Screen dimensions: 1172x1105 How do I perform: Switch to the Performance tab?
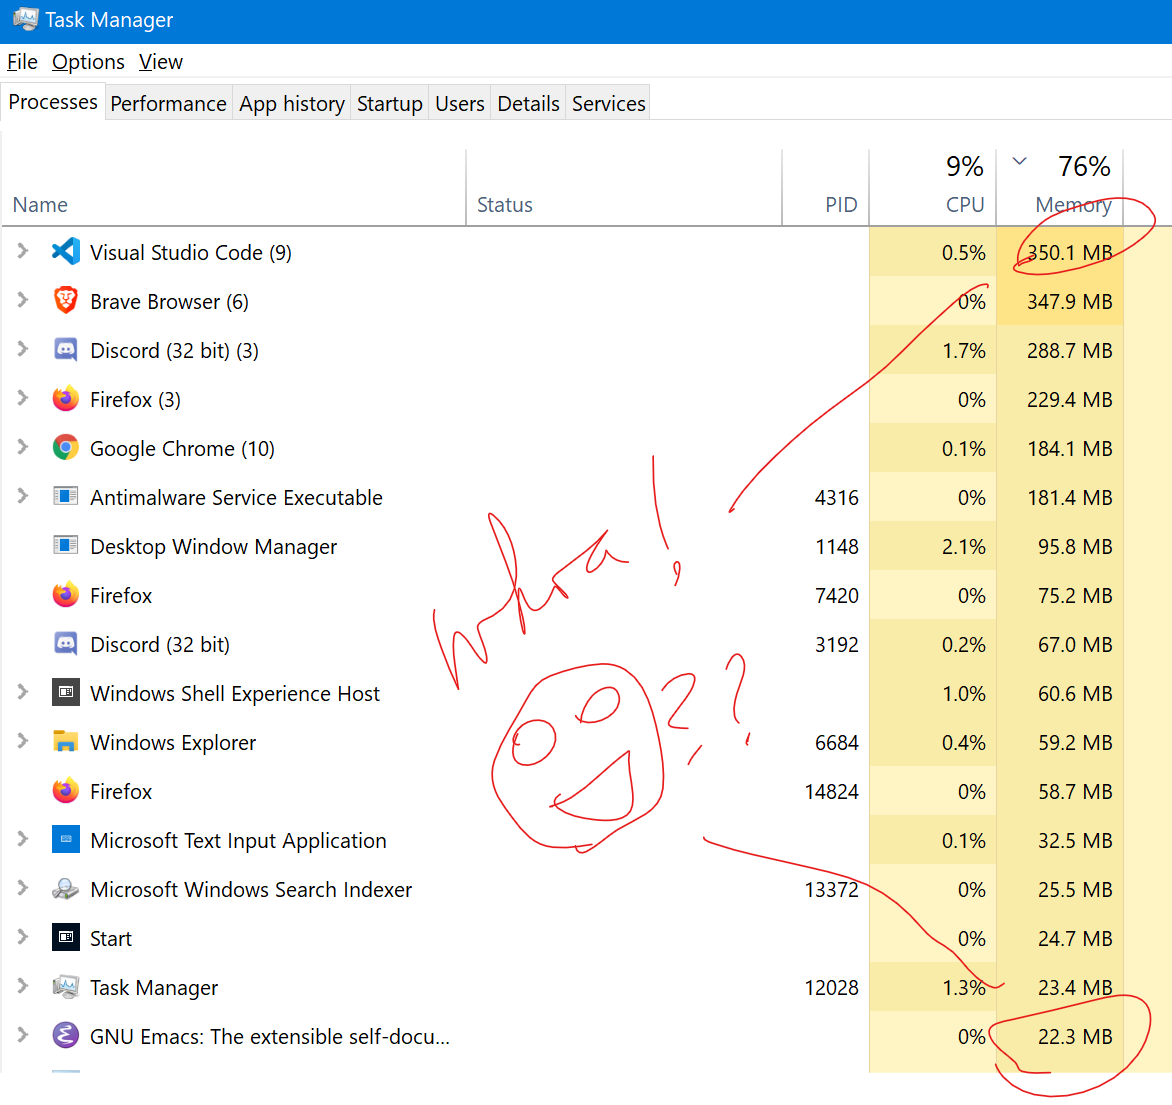coord(168,103)
